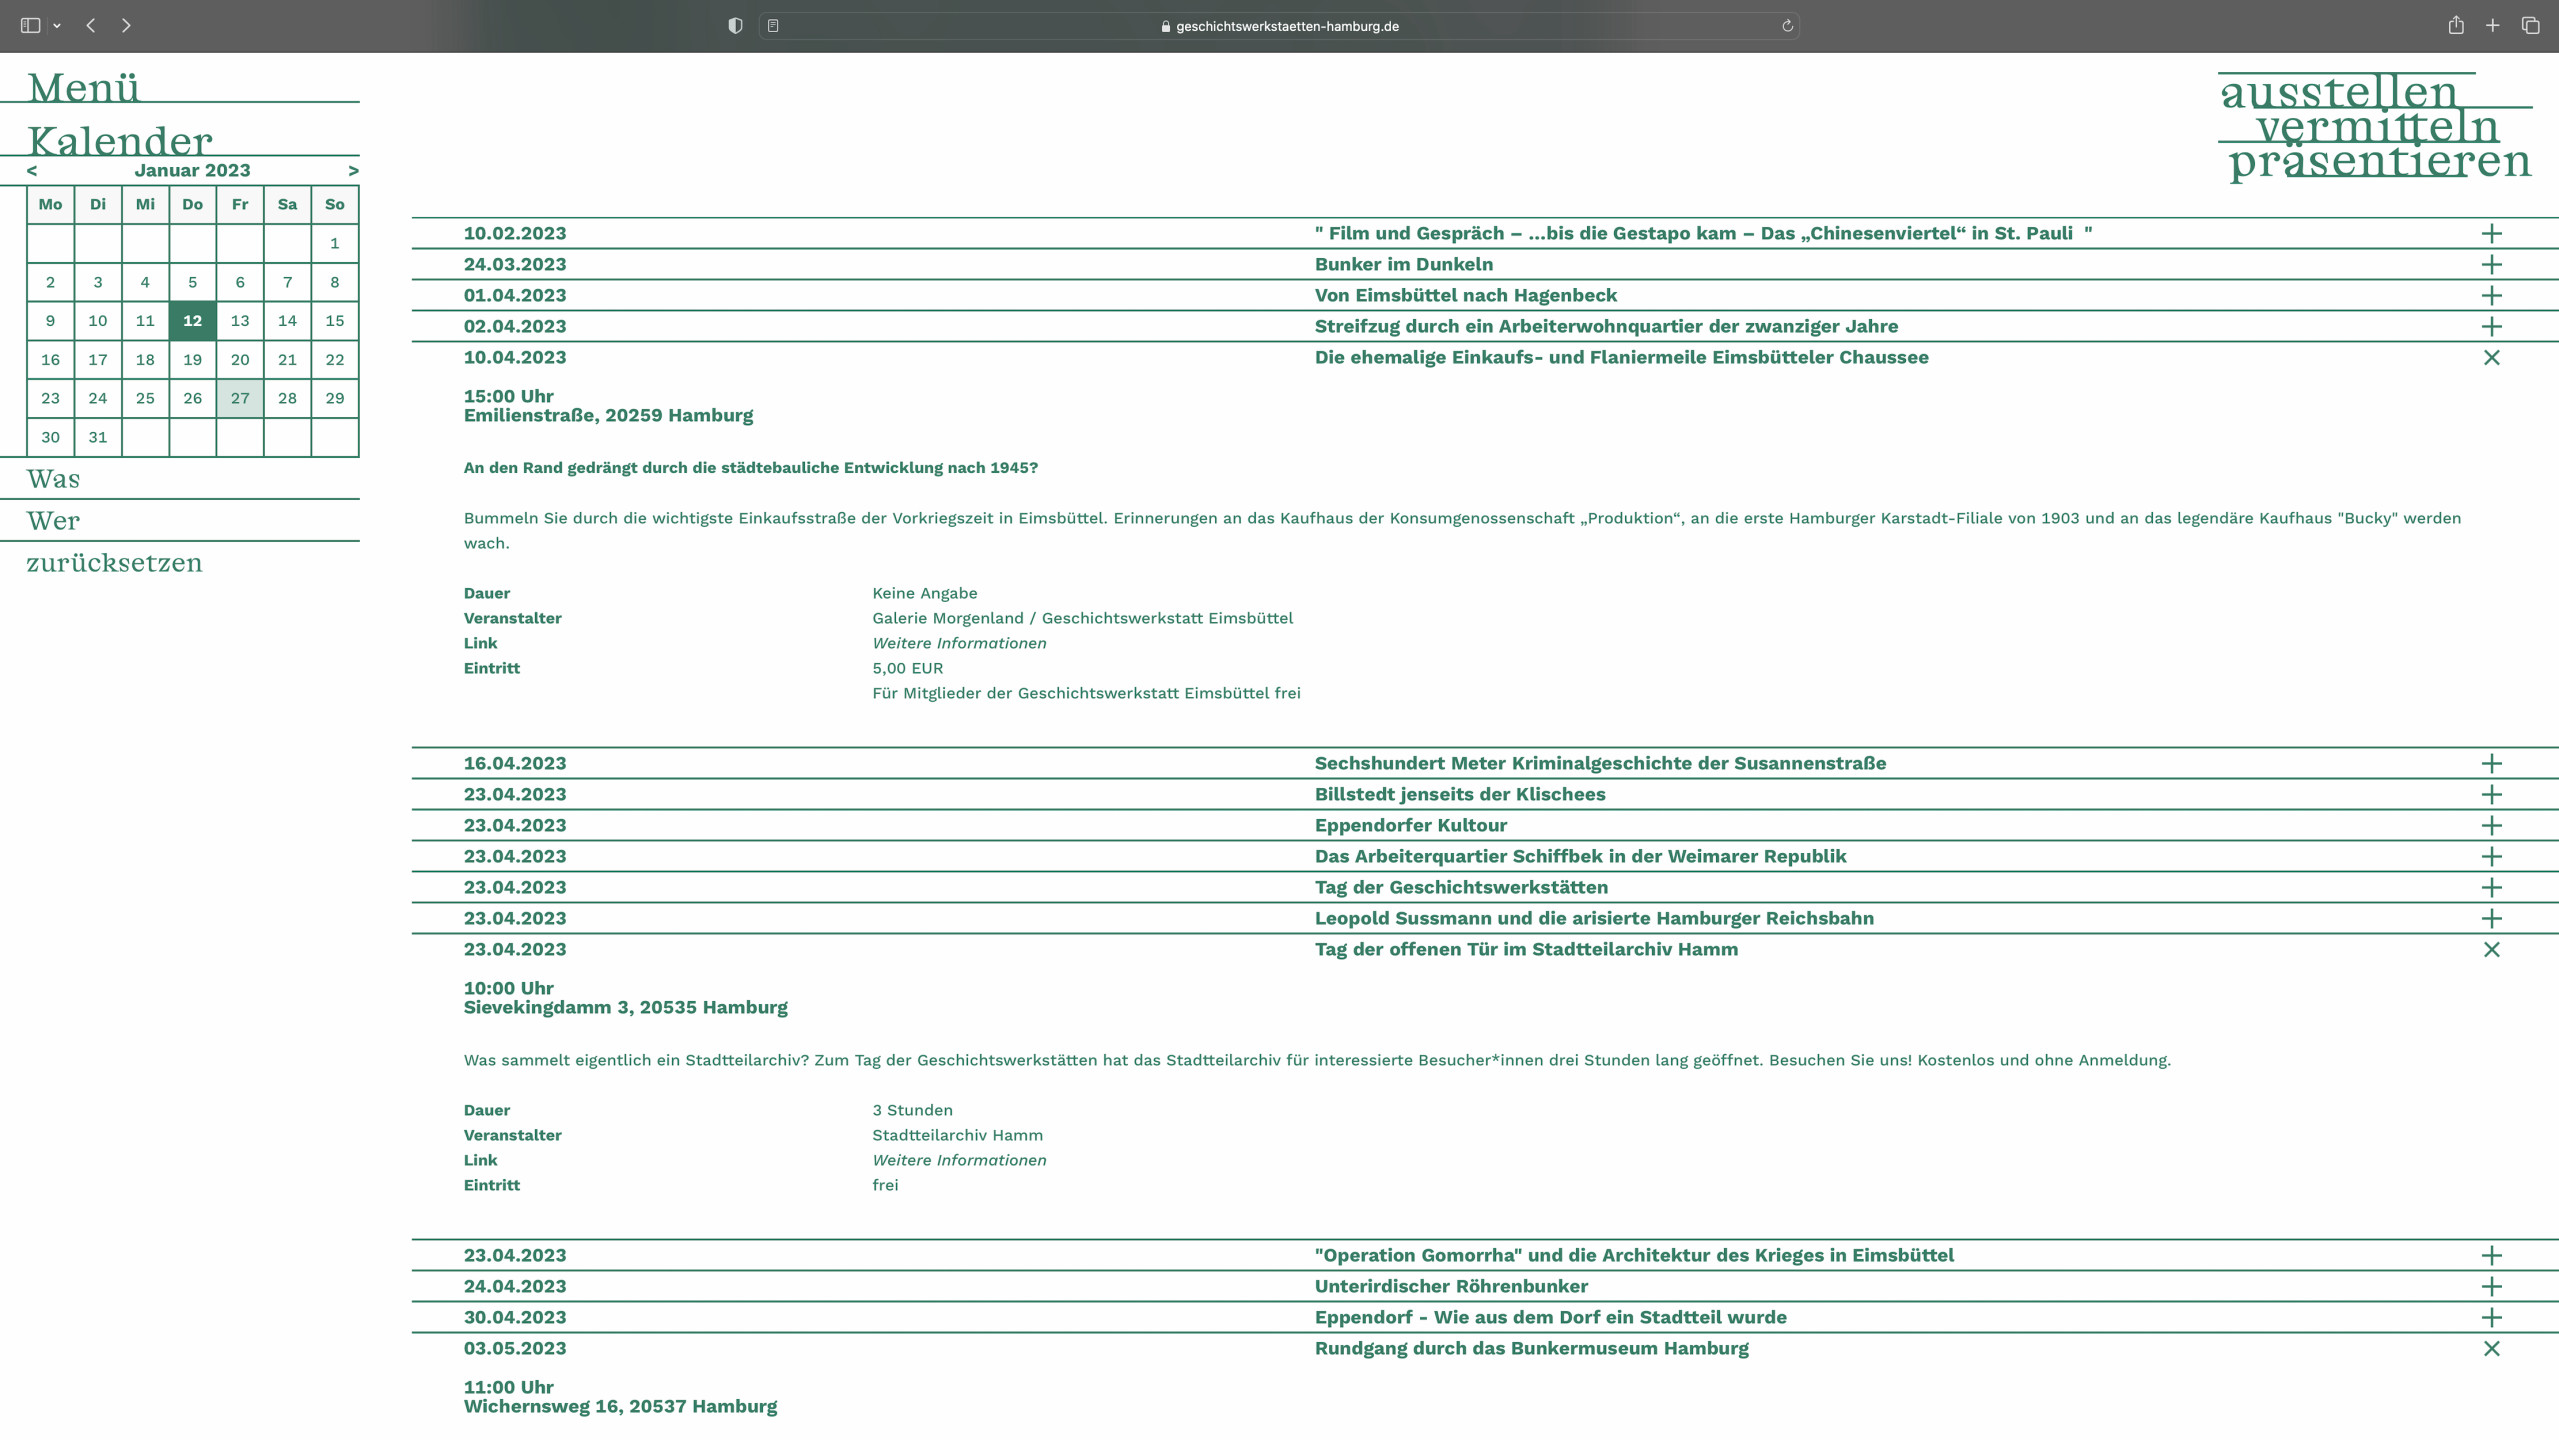Viewport: 2559px width, 1440px height.
Task: Open Weitere Informationen link for Stadtteilarchiv Hamm
Action: click(x=958, y=1160)
